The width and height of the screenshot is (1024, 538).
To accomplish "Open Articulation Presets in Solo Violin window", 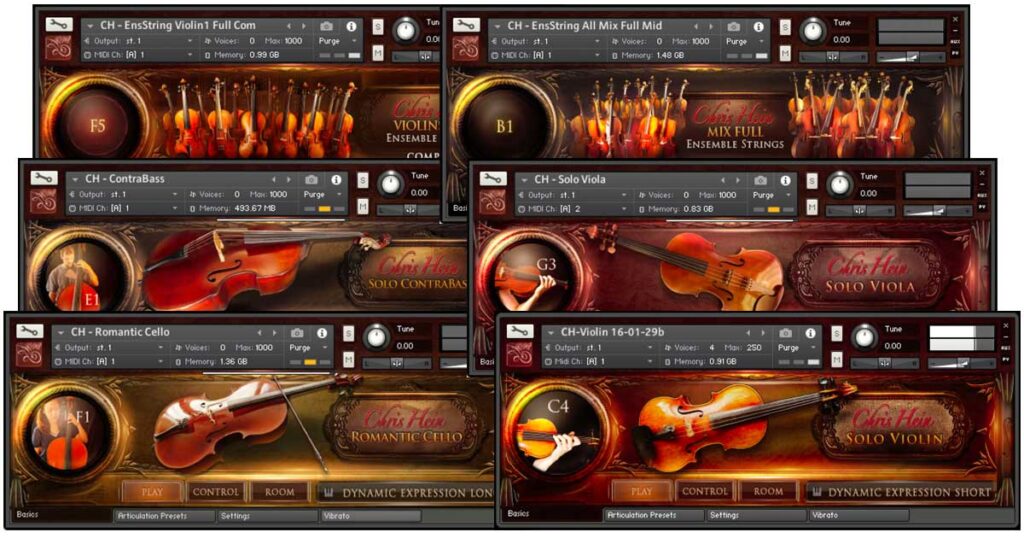I will [x=653, y=515].
